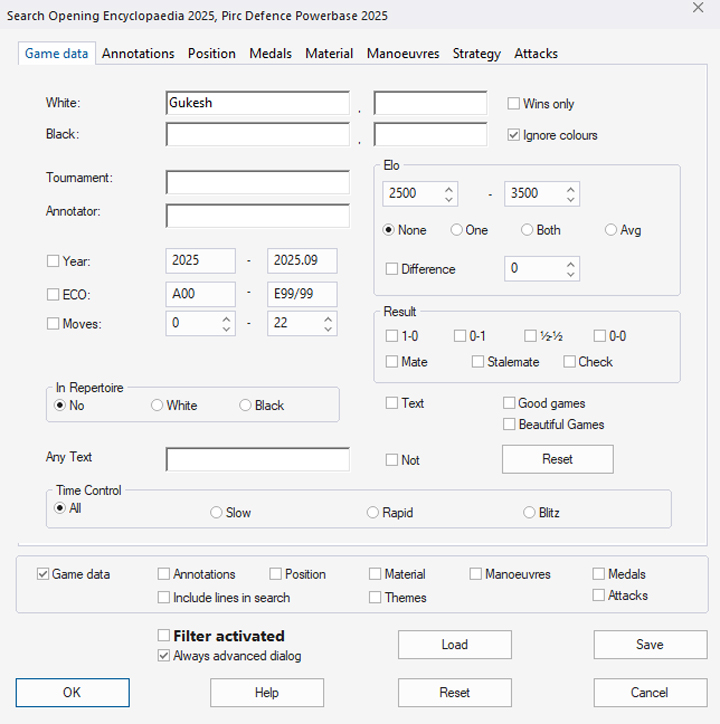Tick the Year filter checkbox
The width and height of the screenshot is (720, 724).
(53, 261)
